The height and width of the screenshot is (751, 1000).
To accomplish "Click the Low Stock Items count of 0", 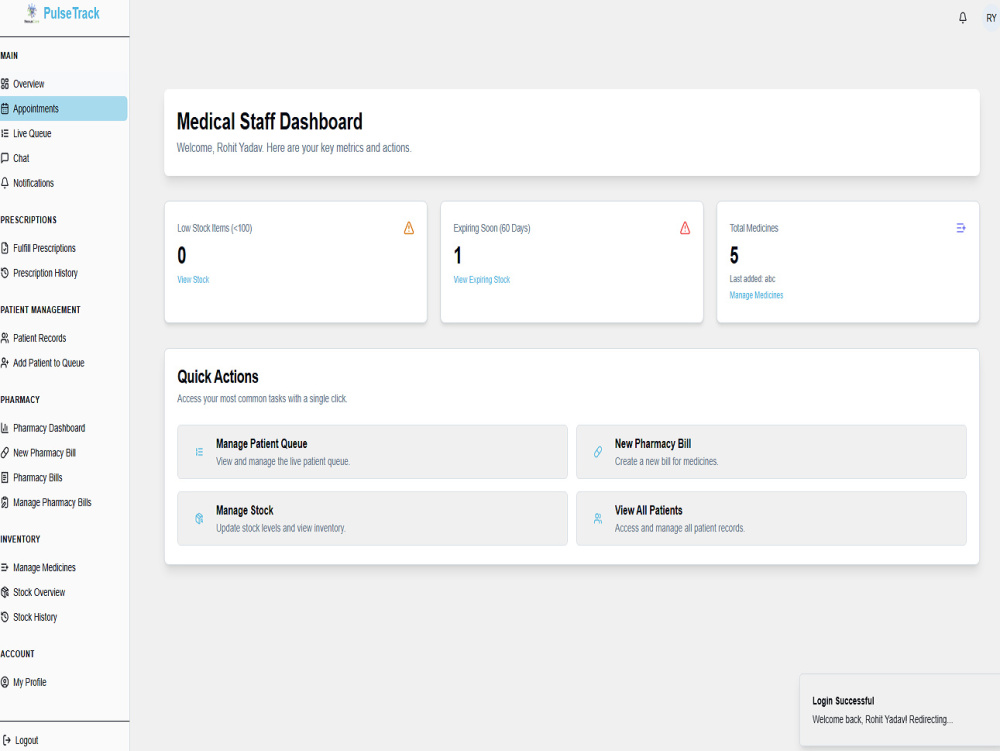I will (182, 256).
